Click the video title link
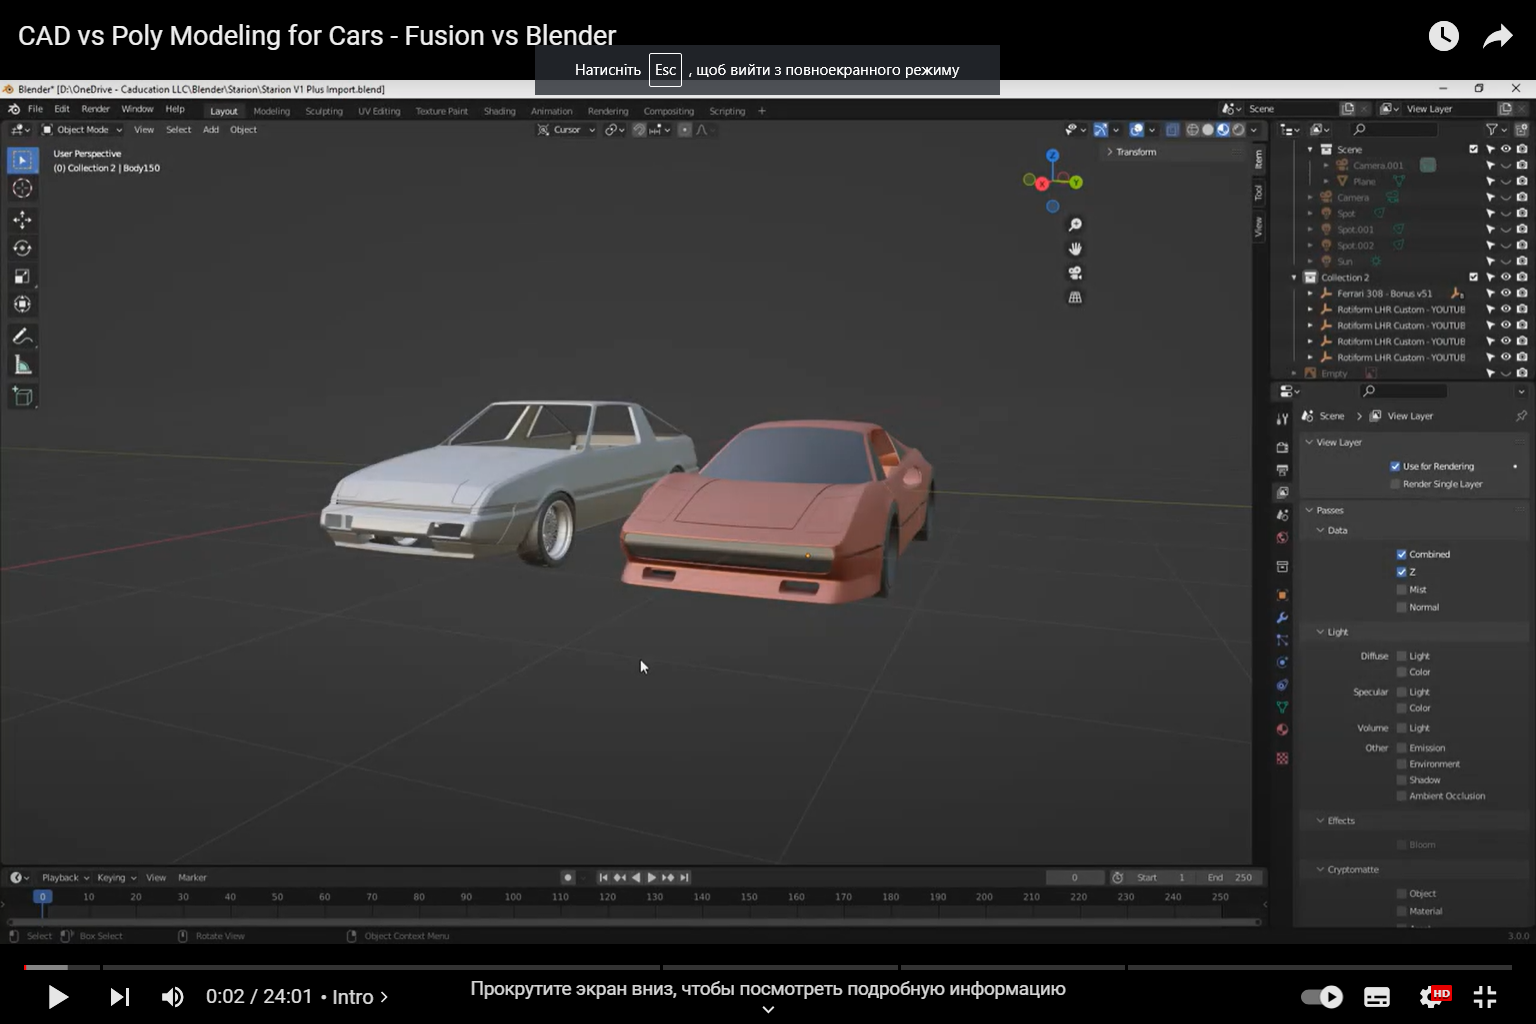The width and height of the screenshot is (1536, 1024). click(x=317, y=36)
